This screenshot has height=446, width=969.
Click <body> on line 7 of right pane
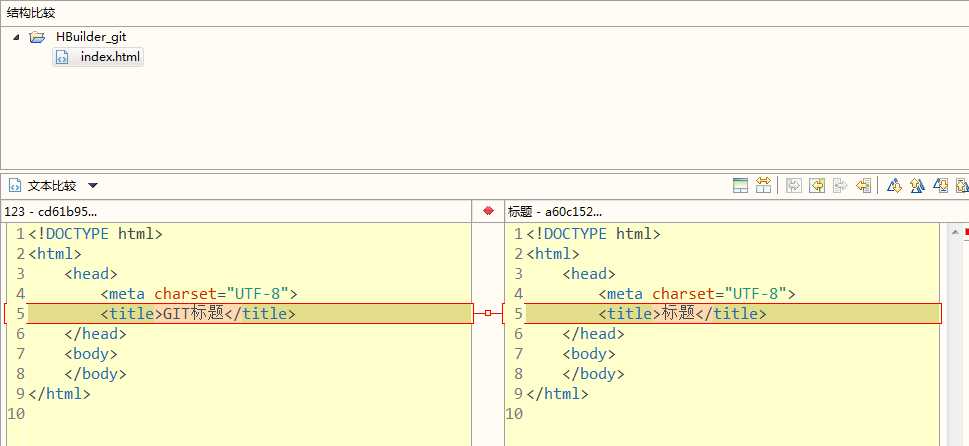pyautogui.click(x=589, y=354)
